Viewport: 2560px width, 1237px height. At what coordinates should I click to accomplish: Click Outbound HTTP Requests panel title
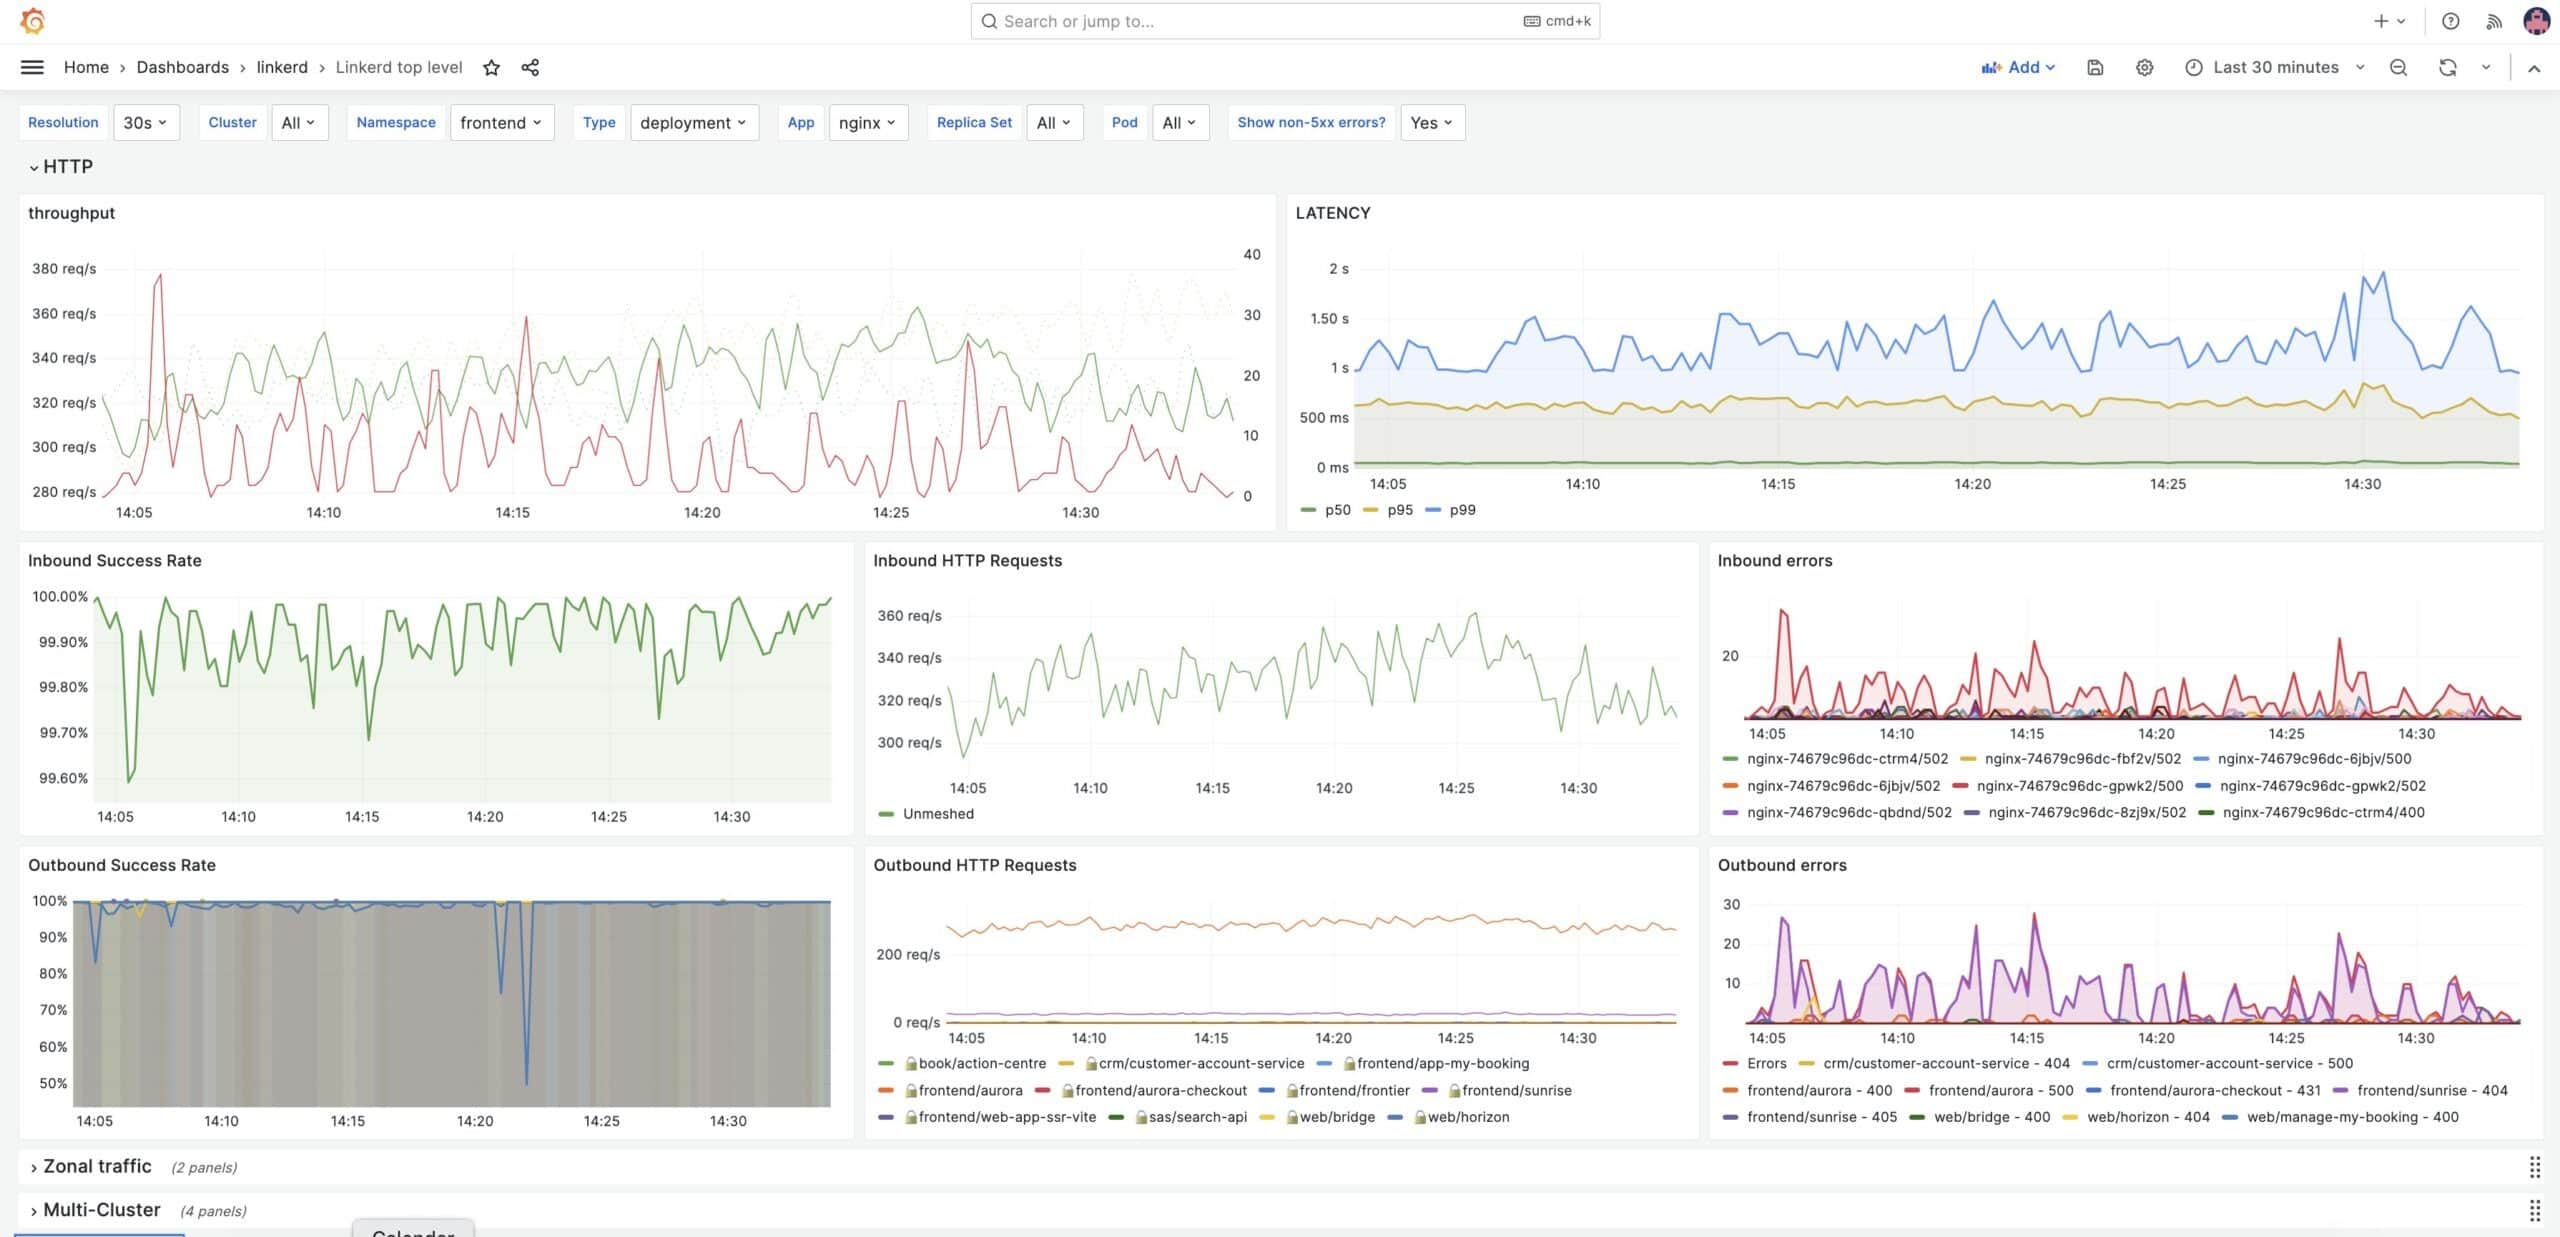974,866
